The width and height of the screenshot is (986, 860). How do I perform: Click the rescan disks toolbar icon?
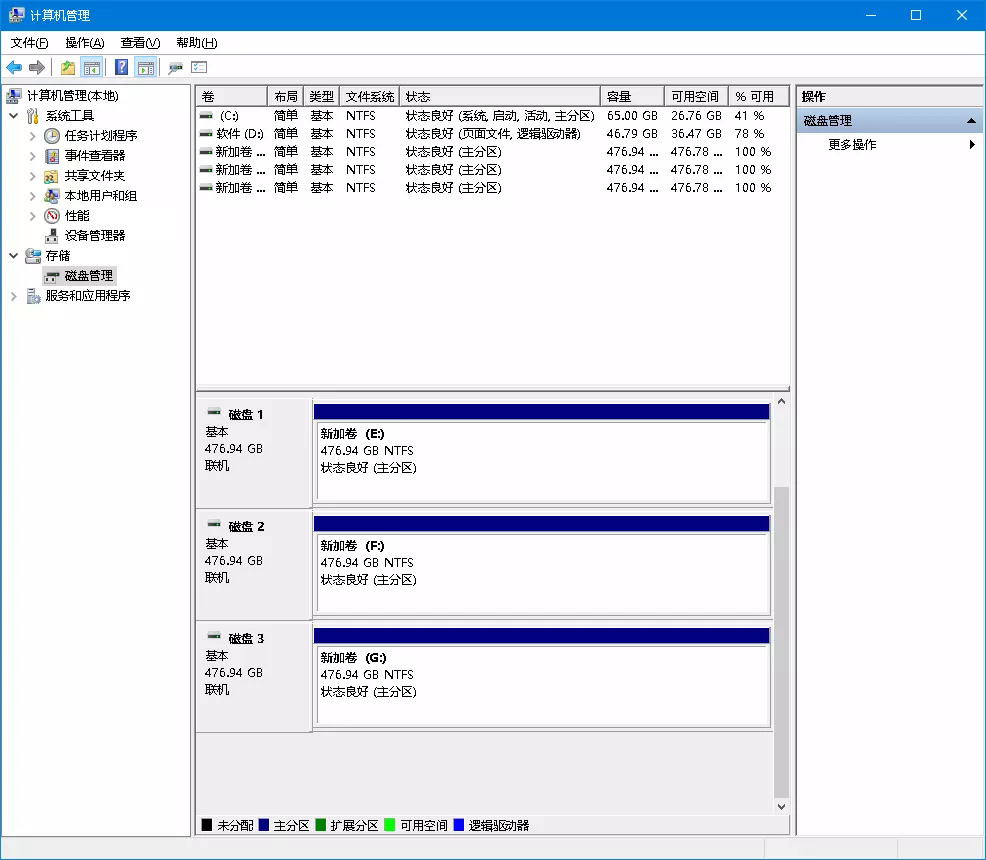click(176, 67)
